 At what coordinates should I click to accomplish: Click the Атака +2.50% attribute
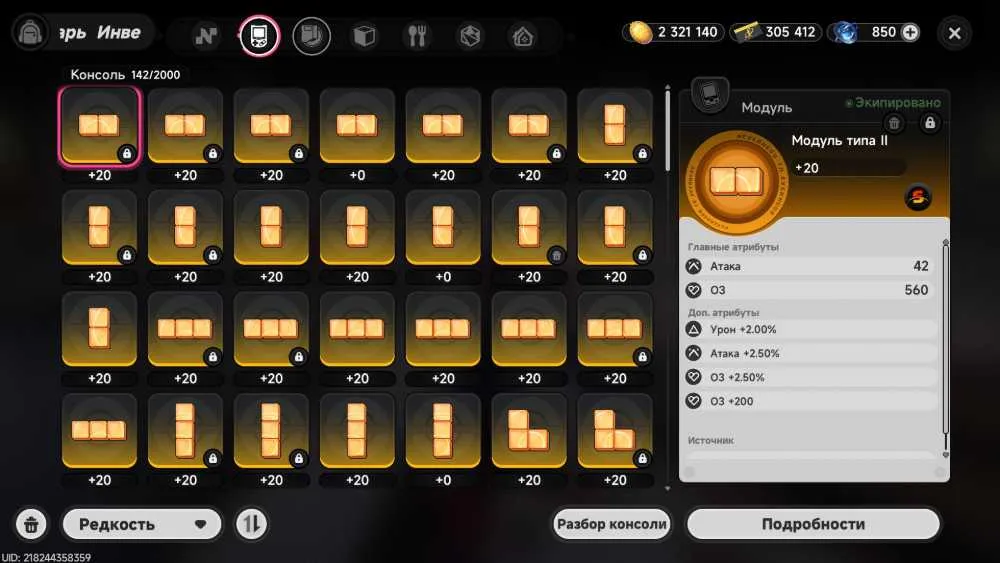[x=810, y=353]
